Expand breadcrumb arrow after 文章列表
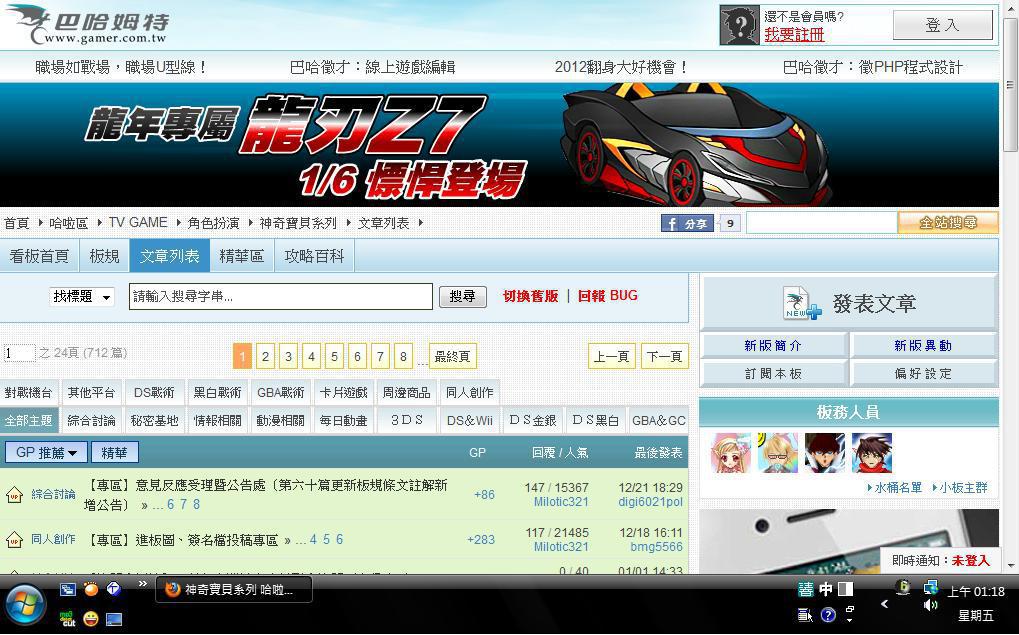 coord(420,223)
